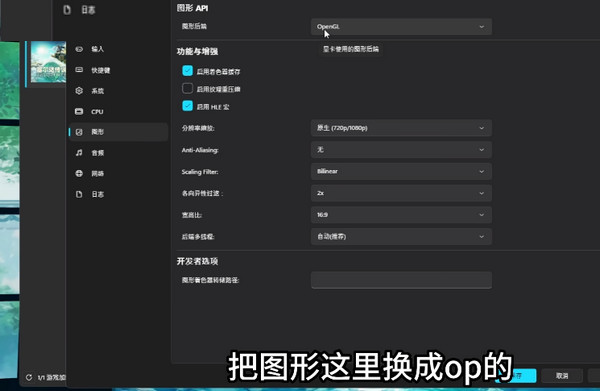Click the 开发者选项 section heading
The image size is (600, 391).
[197, 261]
